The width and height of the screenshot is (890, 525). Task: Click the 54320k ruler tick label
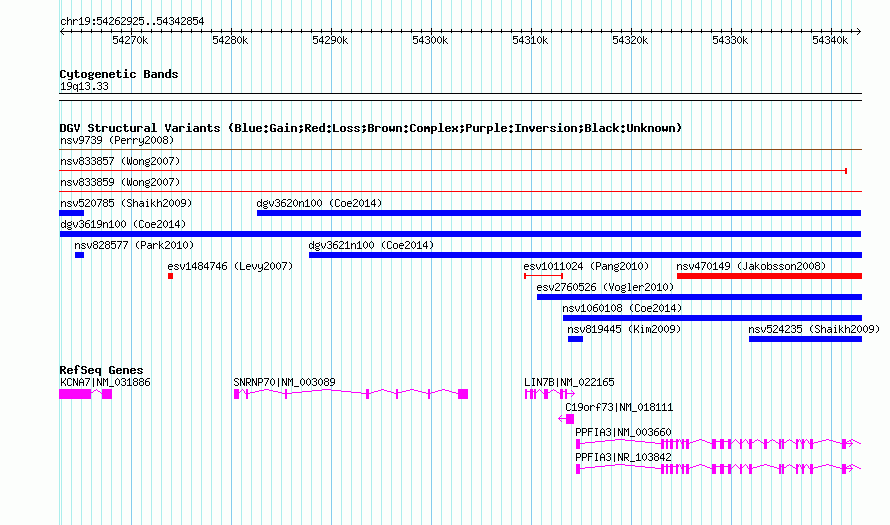click(630, 40)
